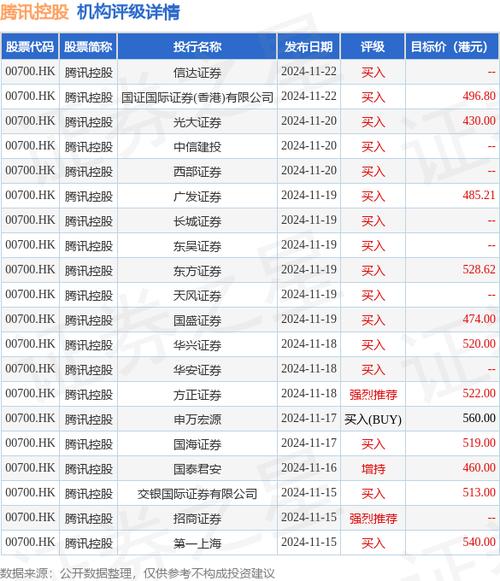Screen dimensions: 500x581
Task: Click the 发布日期 column header
Action: click(x=308, y=47)
